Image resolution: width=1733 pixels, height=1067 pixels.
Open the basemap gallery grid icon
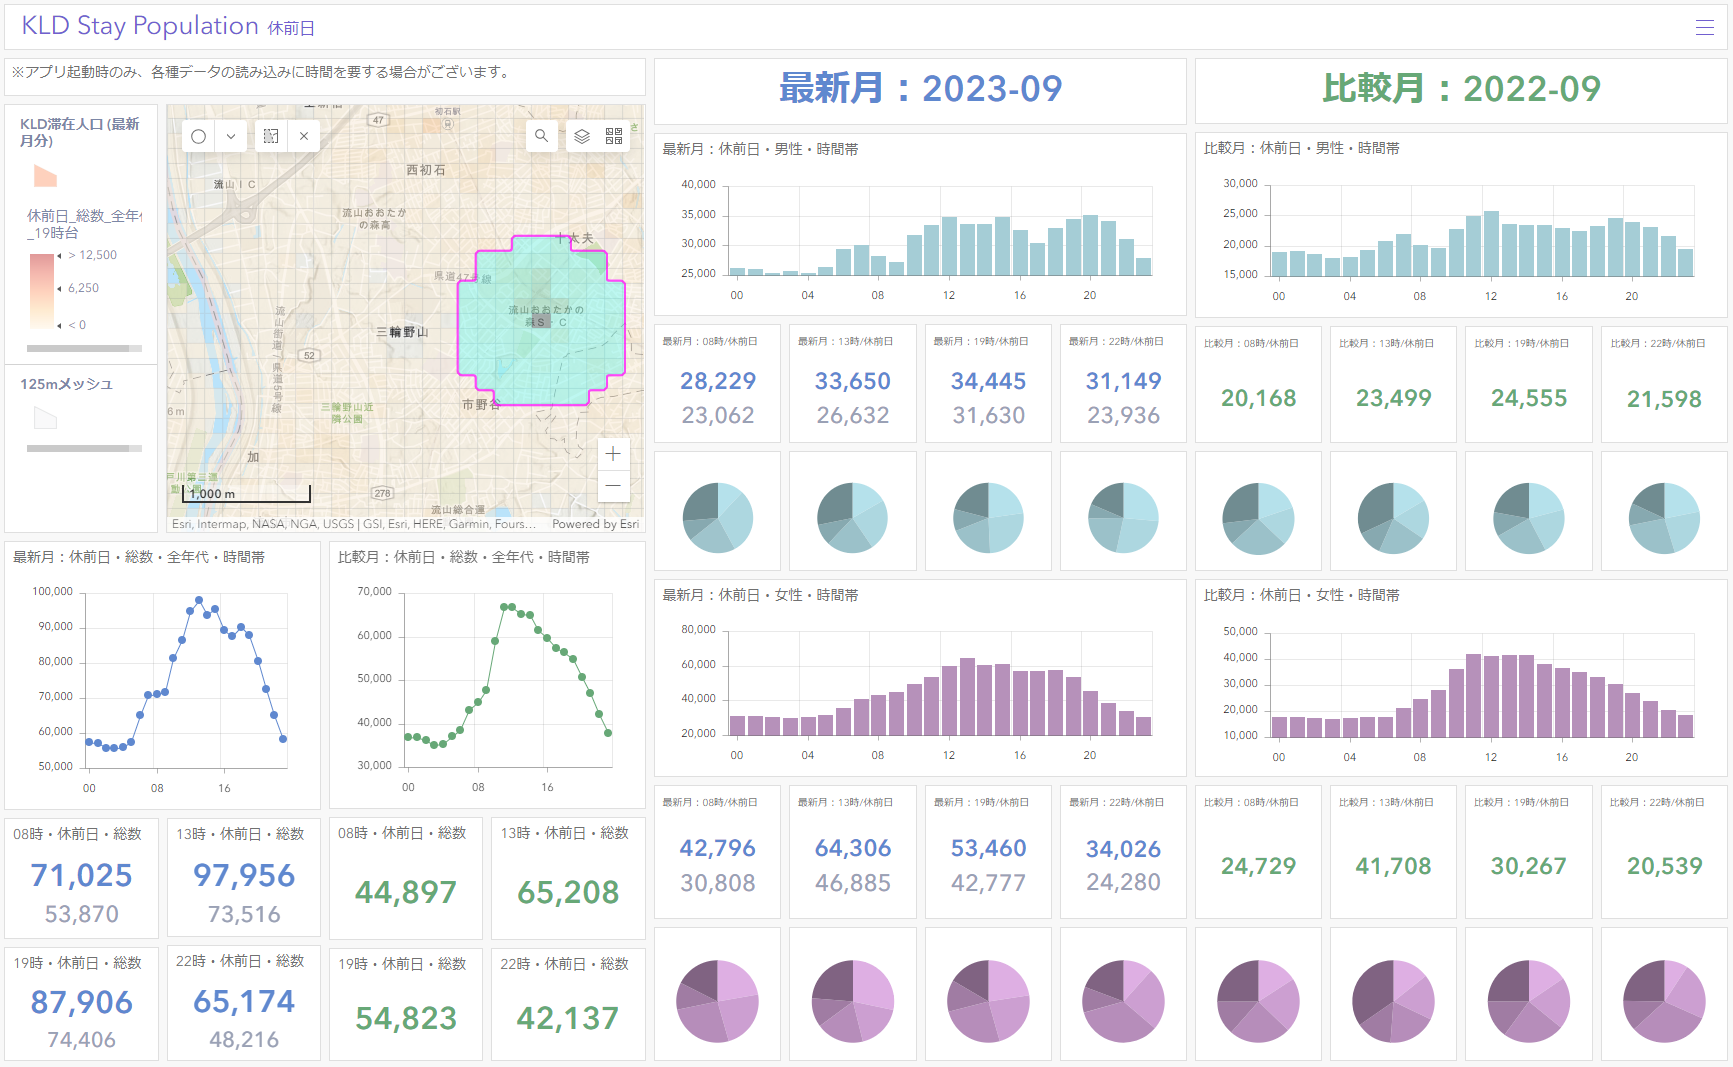[614, 136]
